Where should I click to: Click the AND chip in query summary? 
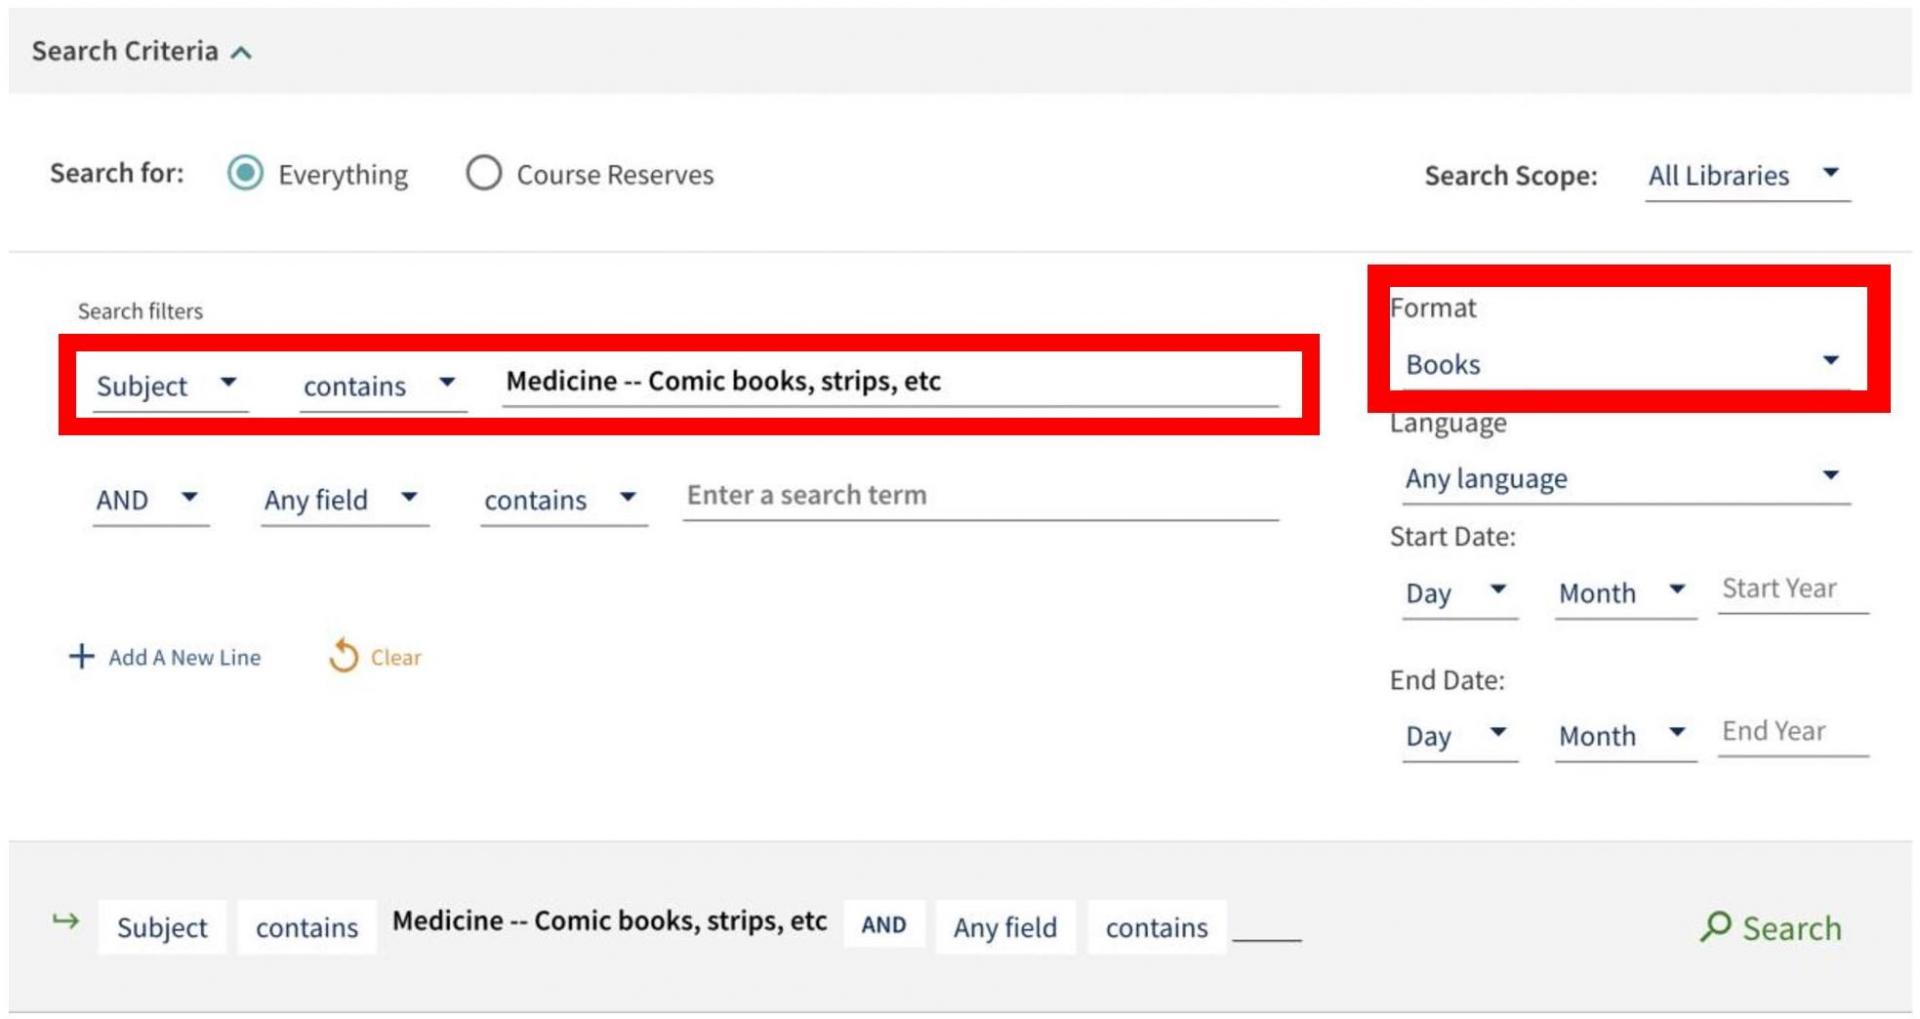[x=884, y=926]
